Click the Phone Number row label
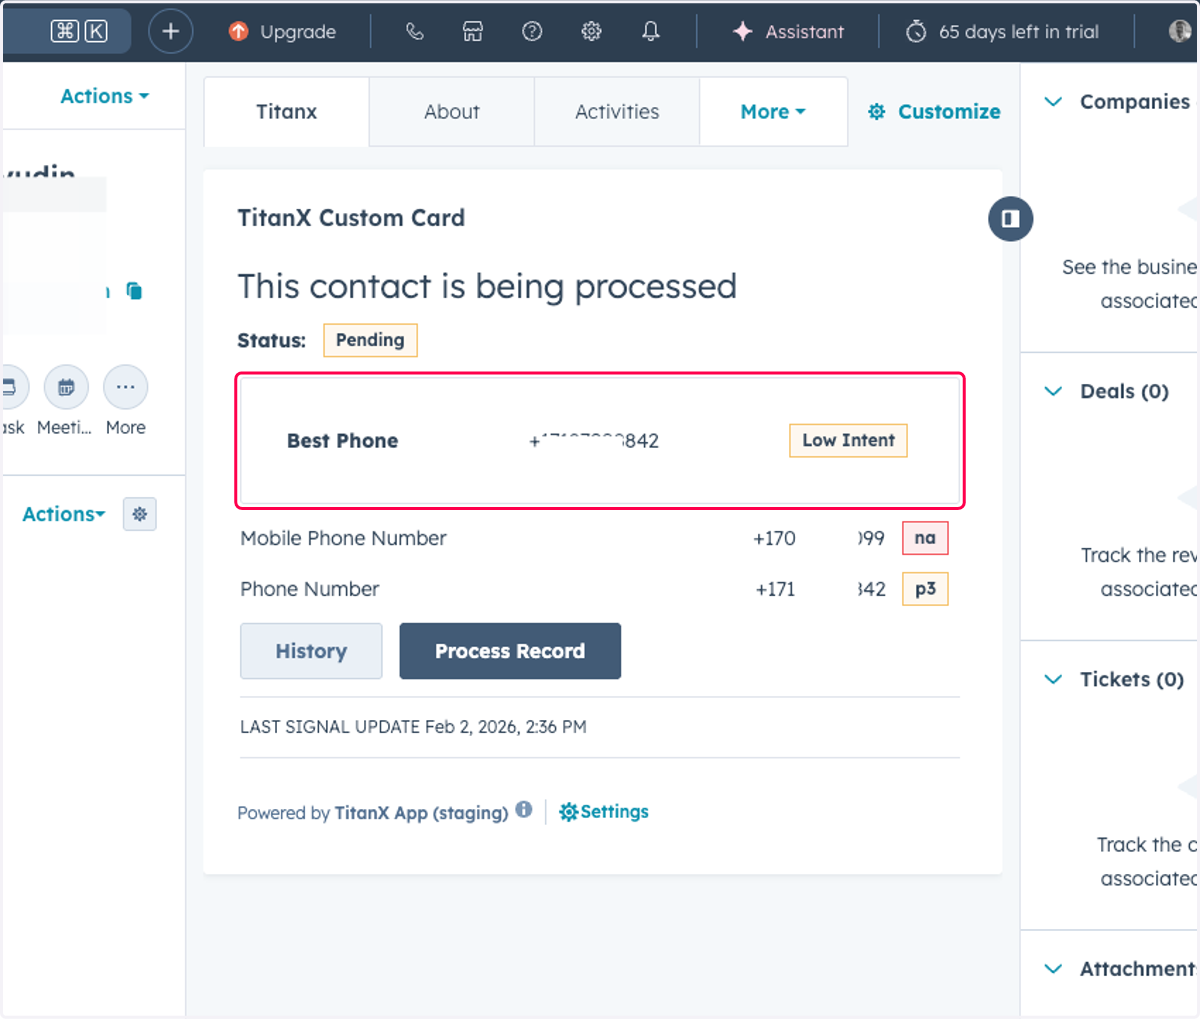The image size is (1200, 1019). coord(309,589)
